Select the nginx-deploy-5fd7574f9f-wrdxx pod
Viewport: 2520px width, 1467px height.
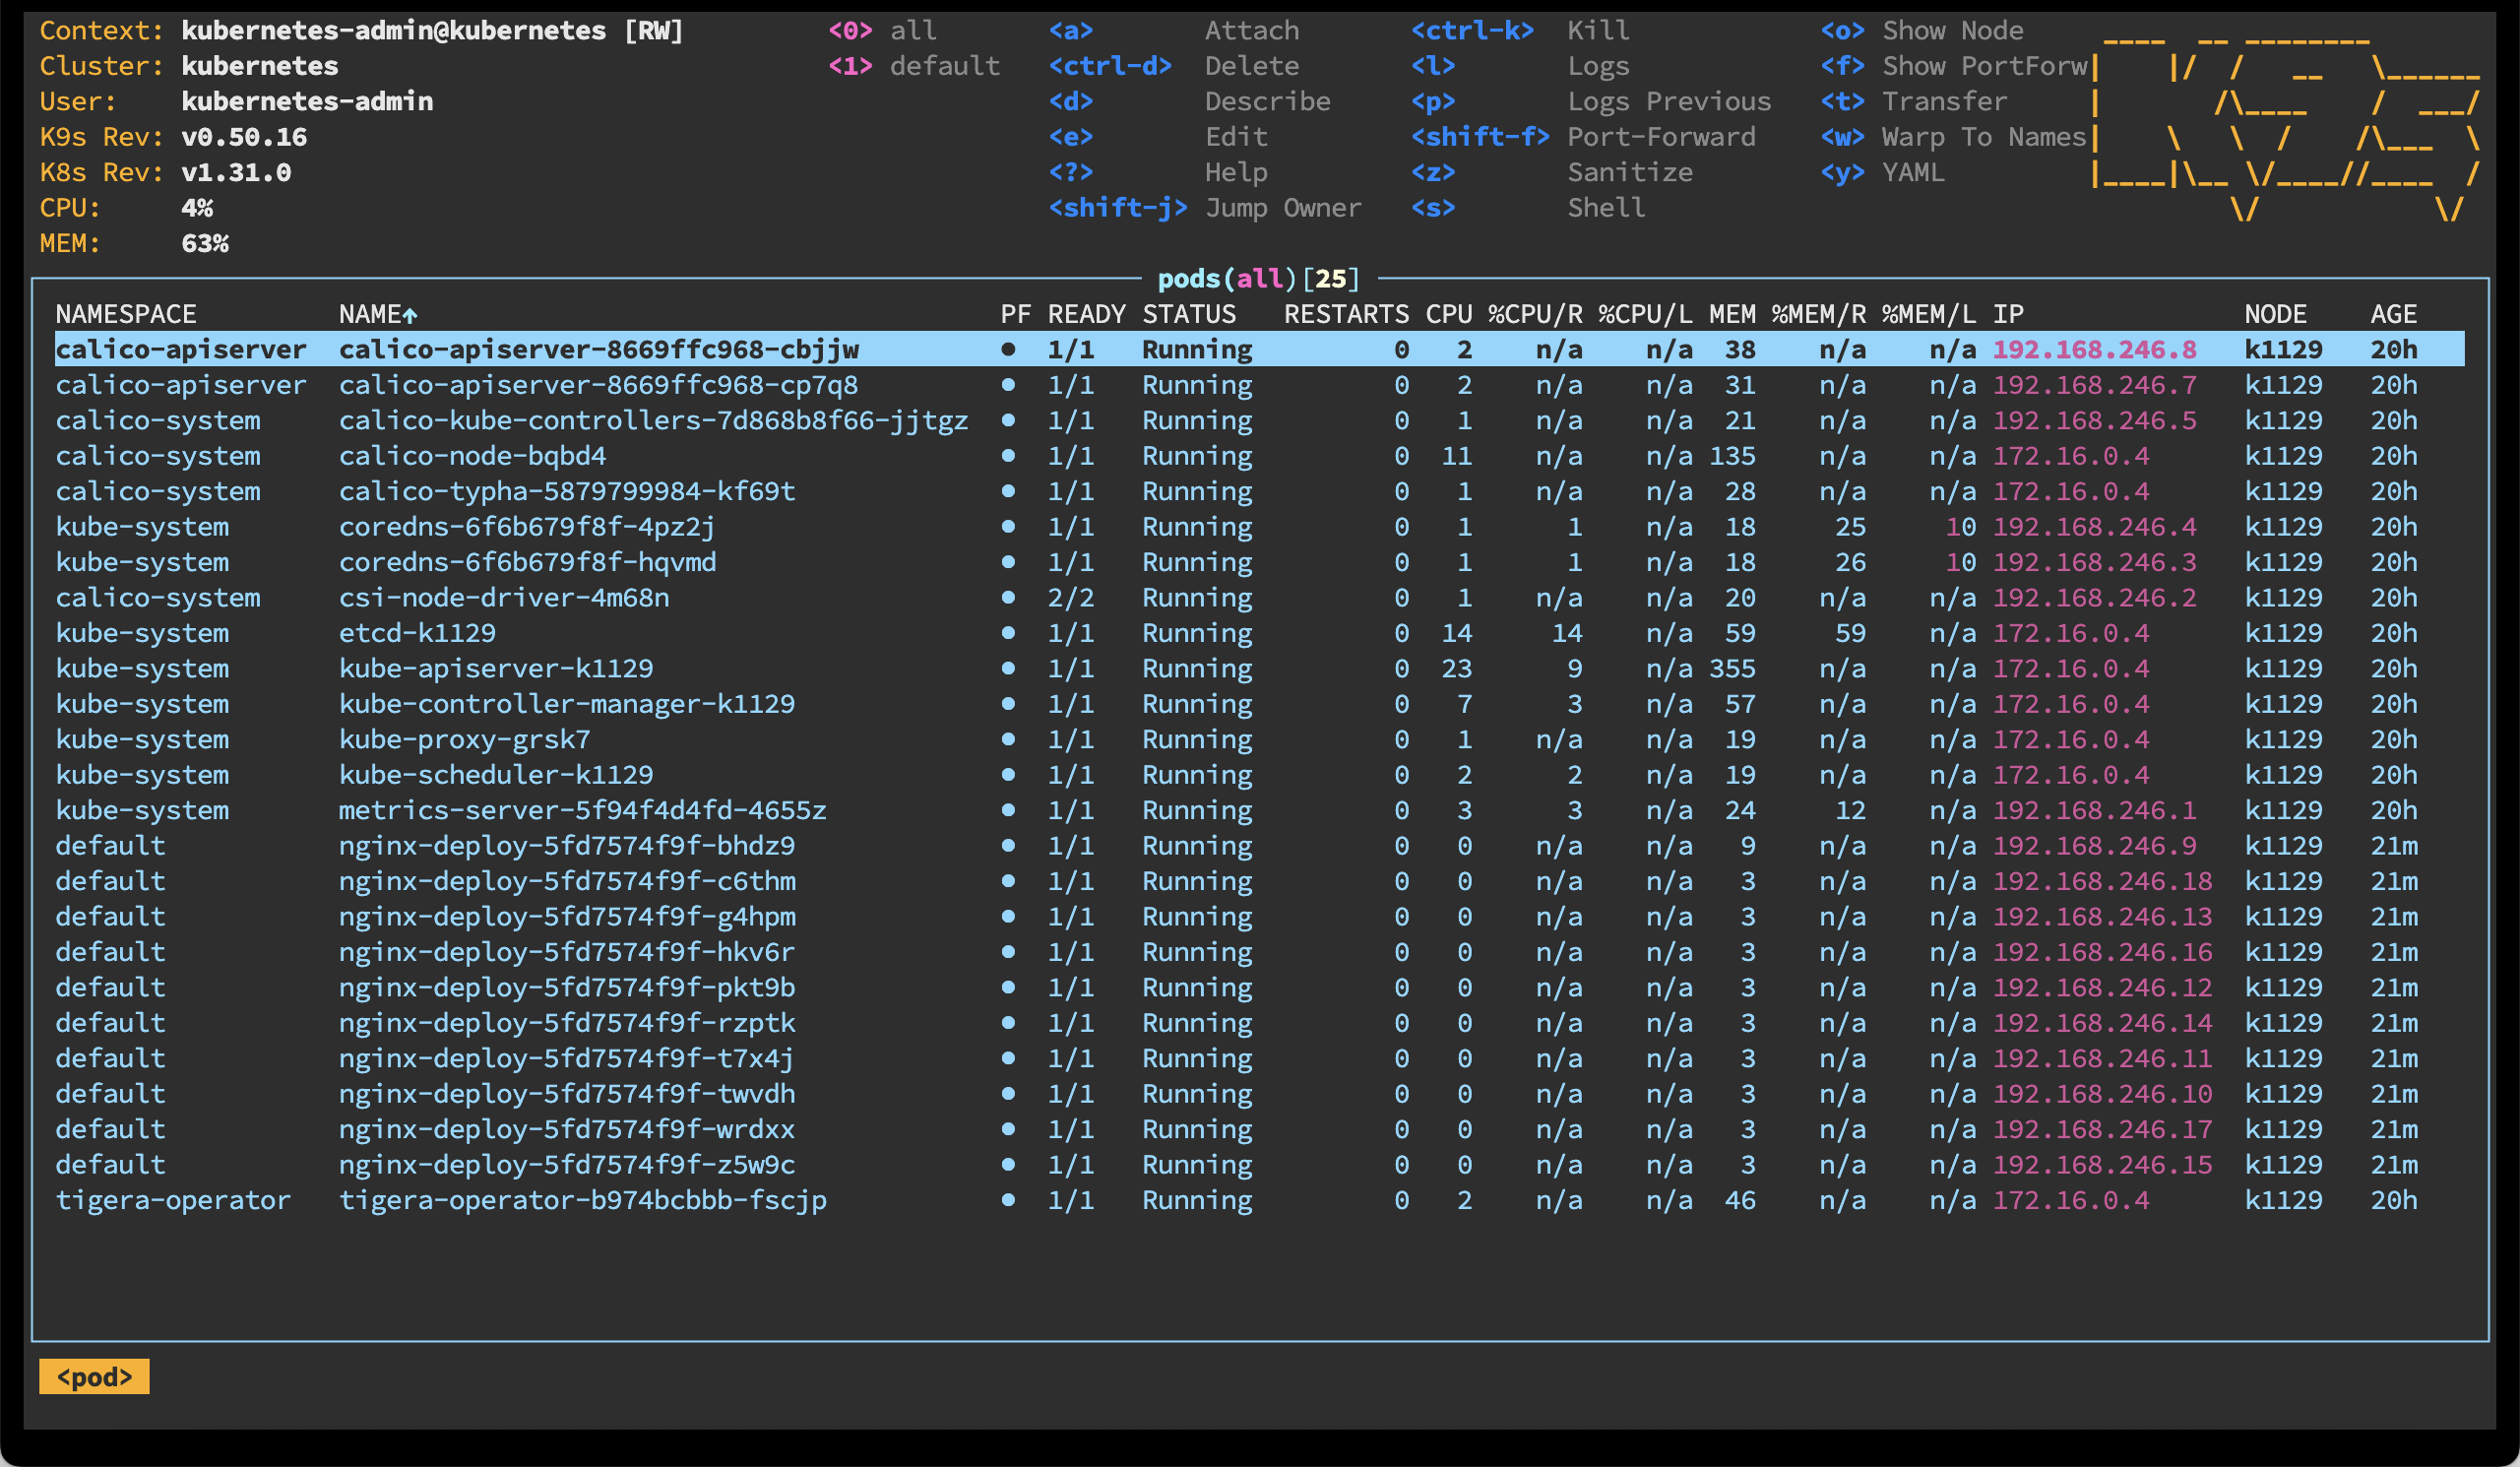click(x=567, y=1130)
